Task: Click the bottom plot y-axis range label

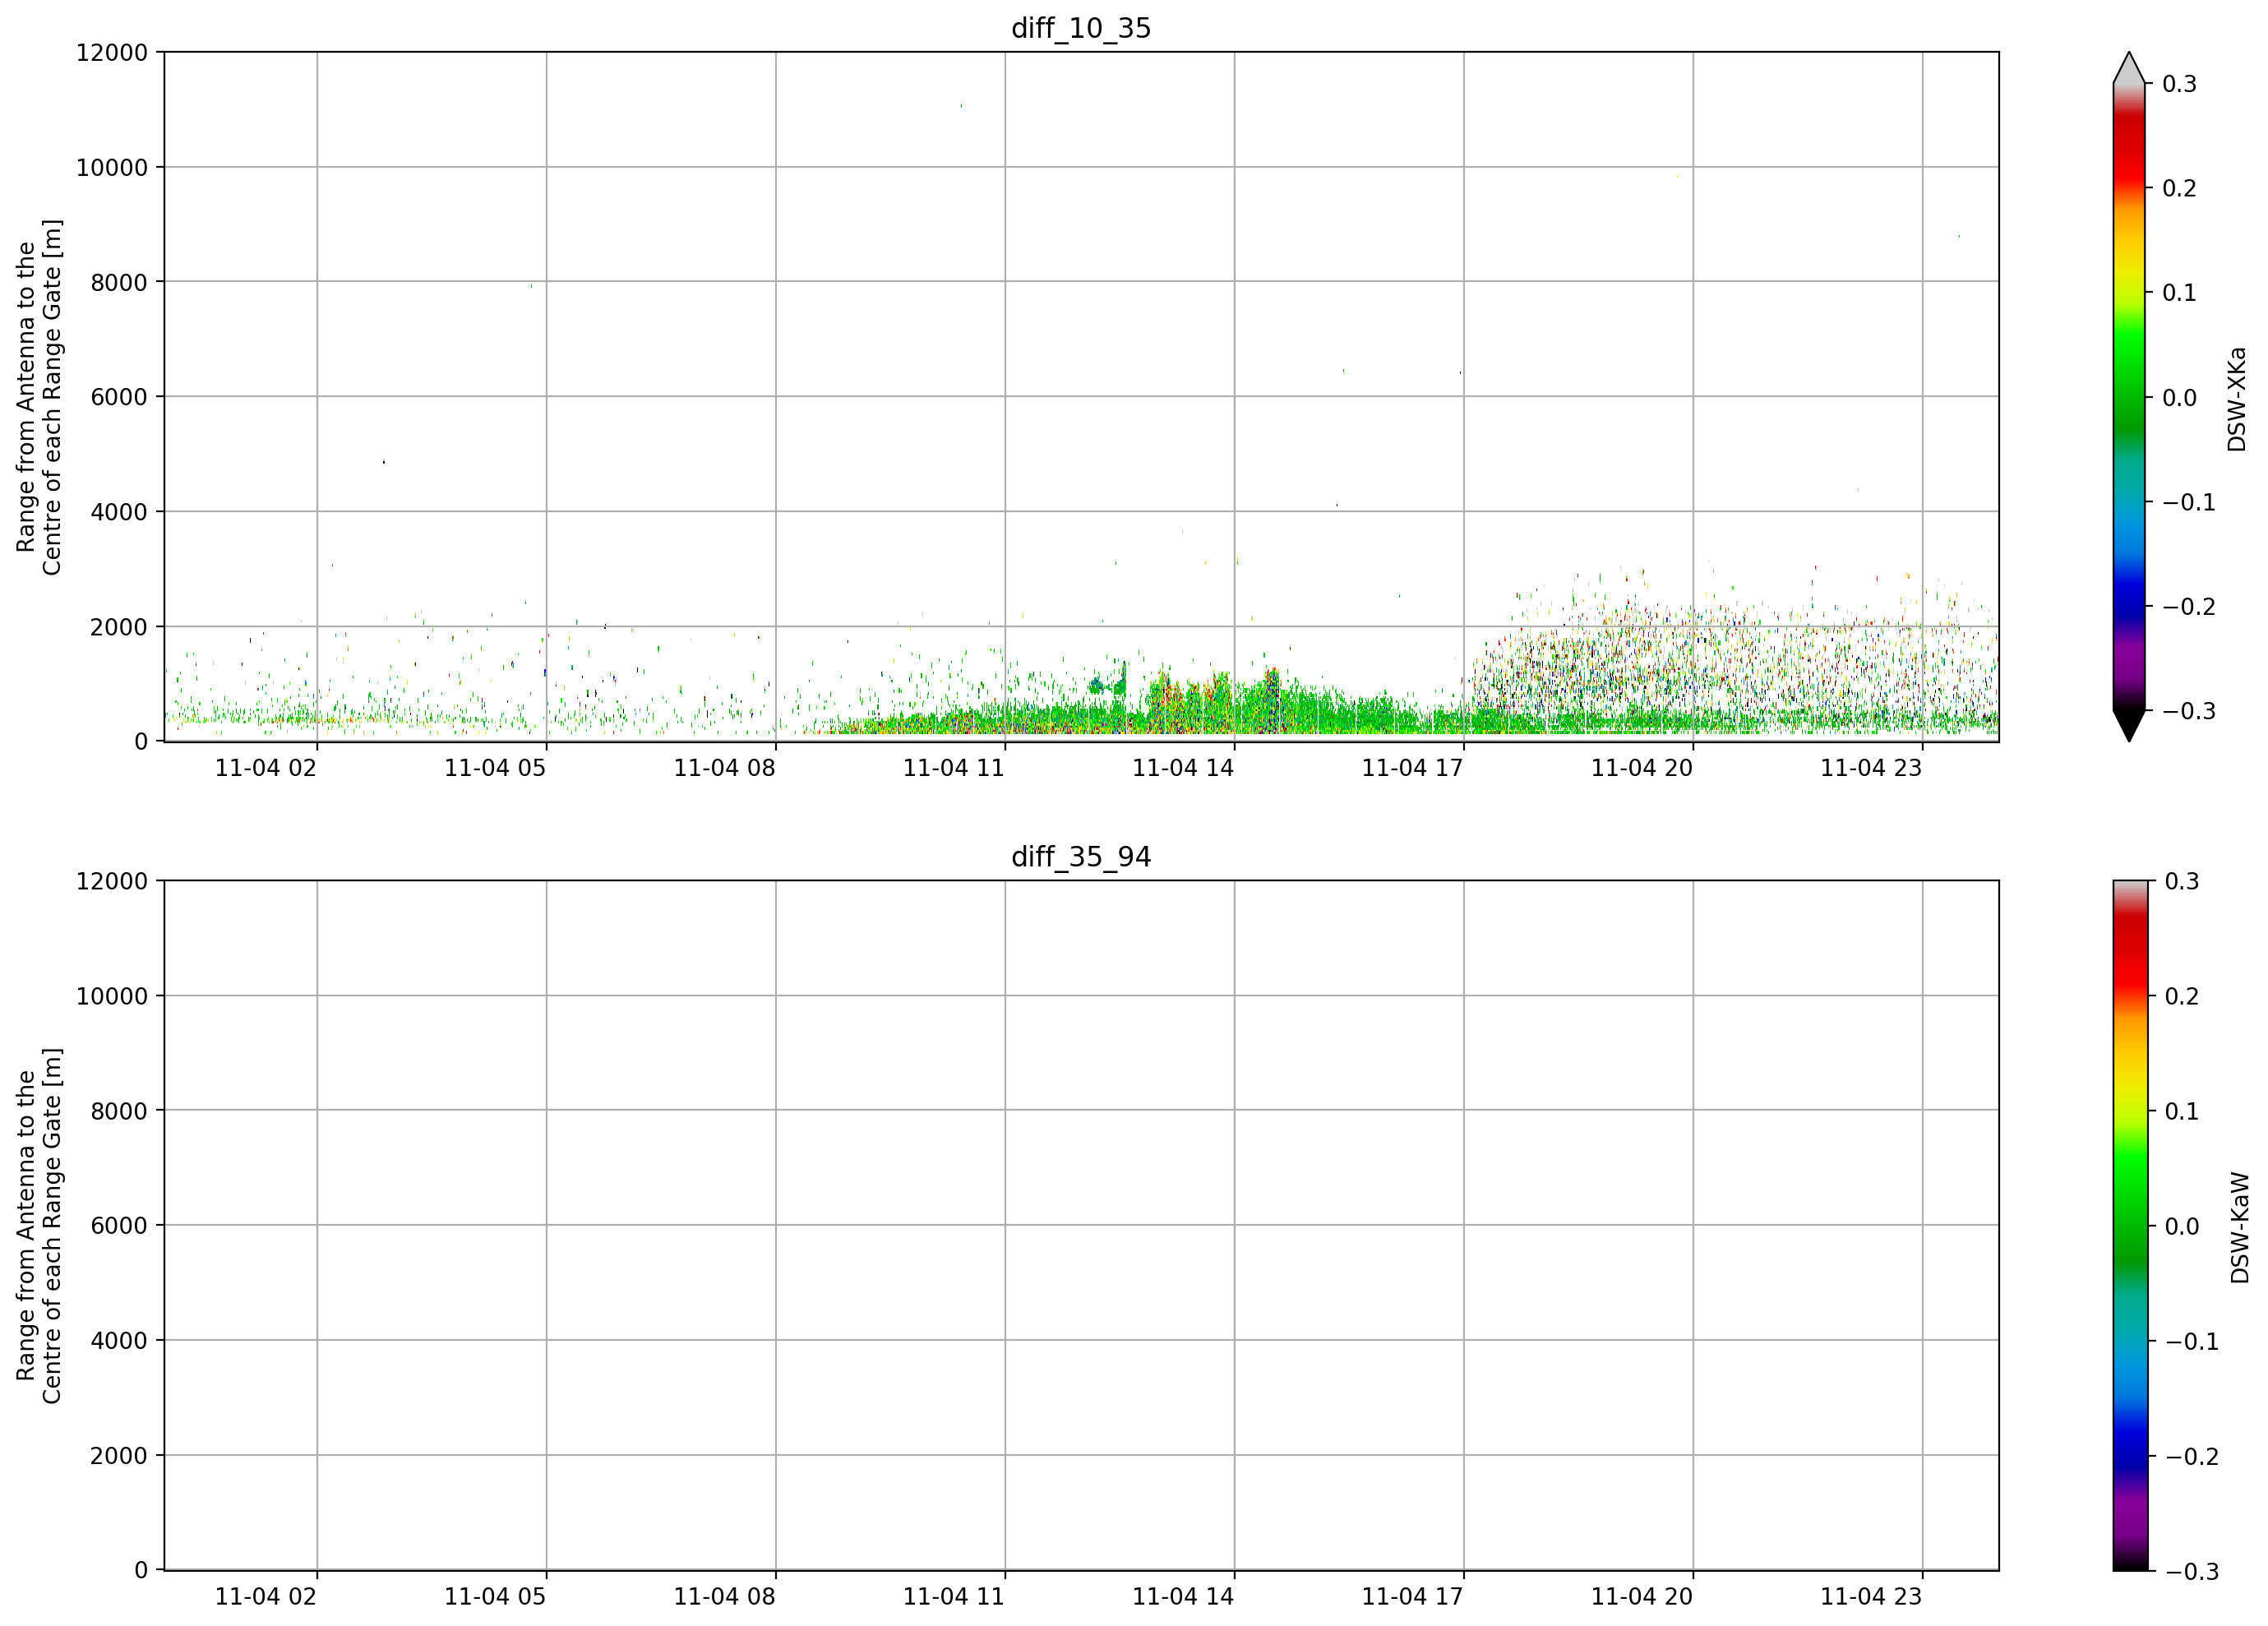Action: (39, 1226)
